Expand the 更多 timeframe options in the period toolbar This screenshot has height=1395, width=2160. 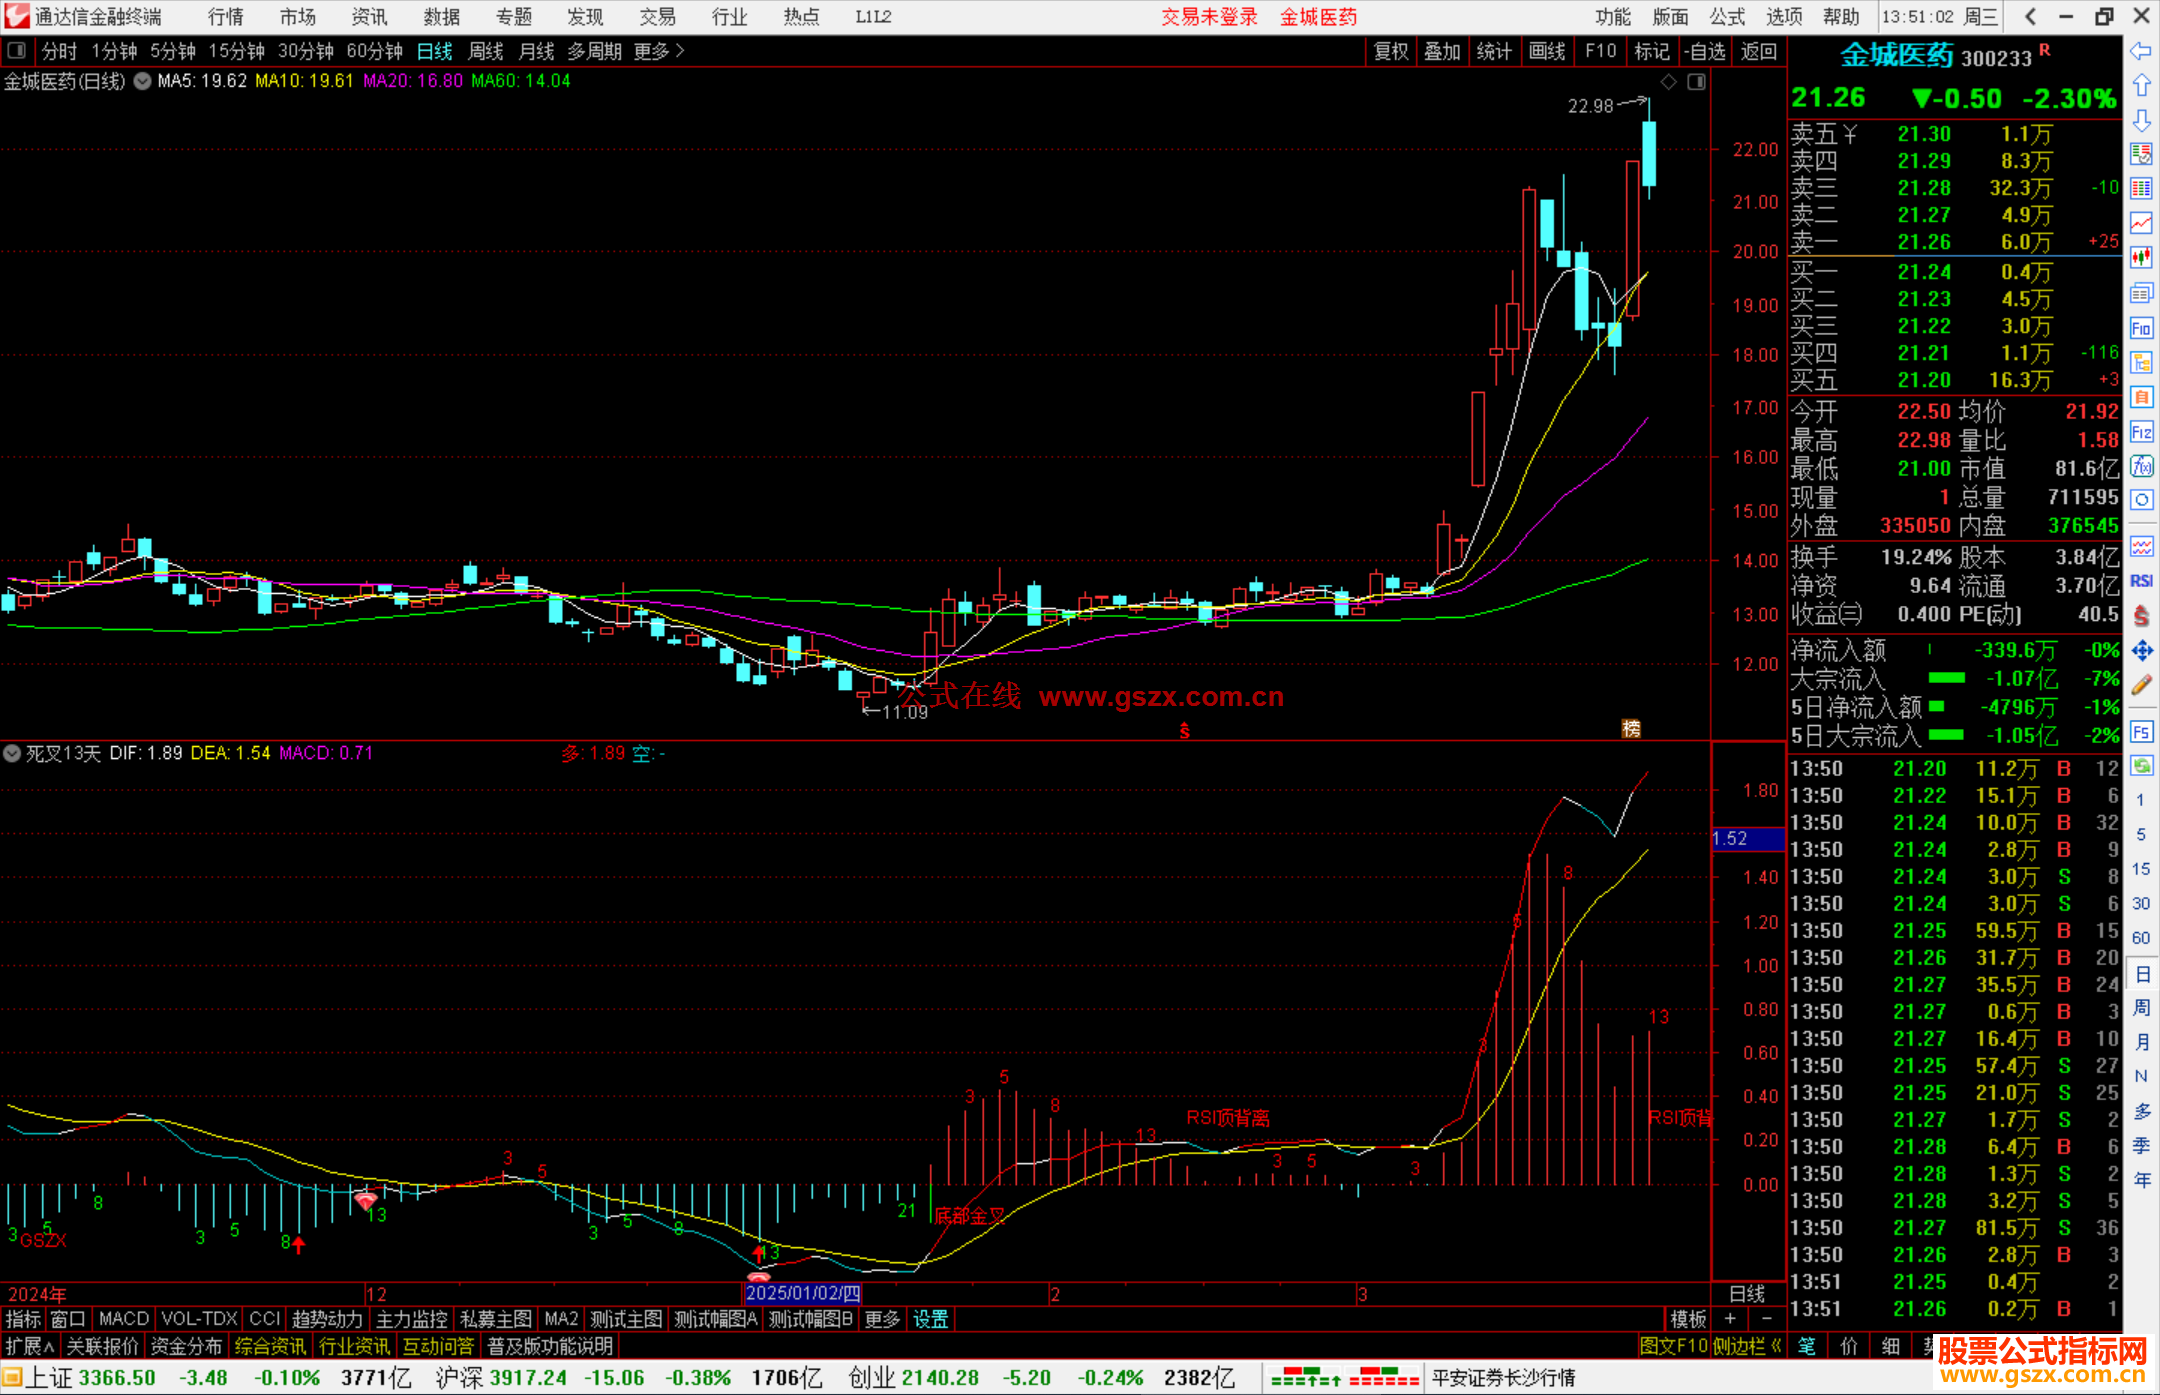(x=659, y=51)
